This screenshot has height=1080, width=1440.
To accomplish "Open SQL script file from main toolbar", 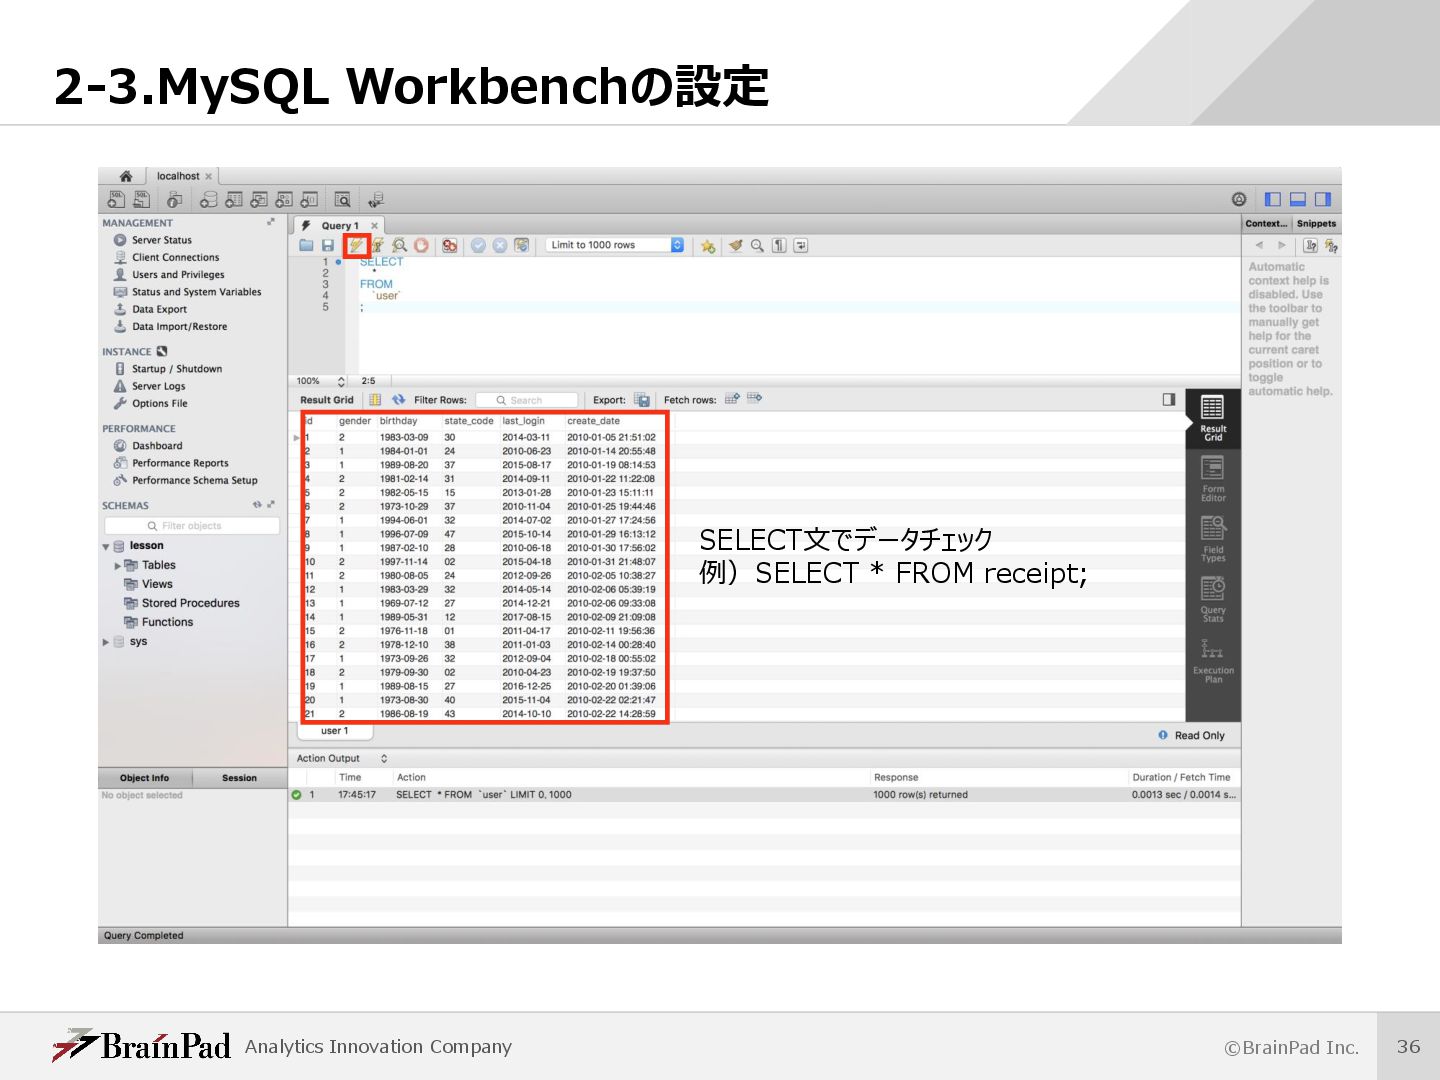I will [142, 199].
